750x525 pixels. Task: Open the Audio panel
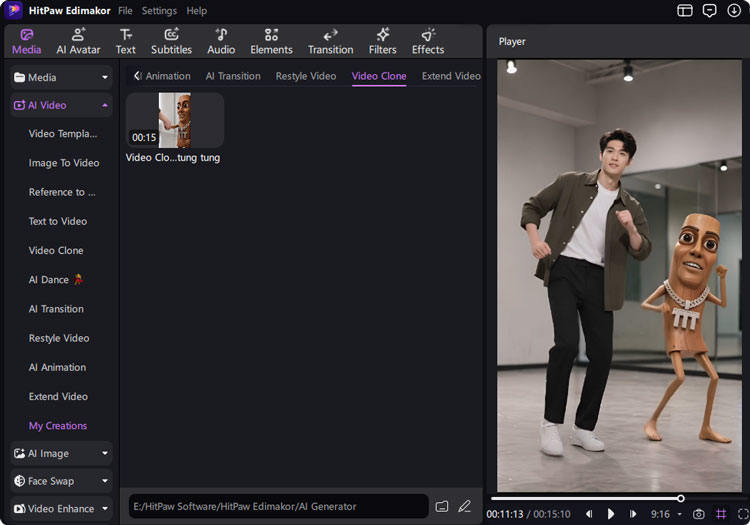tap(221, 42)
